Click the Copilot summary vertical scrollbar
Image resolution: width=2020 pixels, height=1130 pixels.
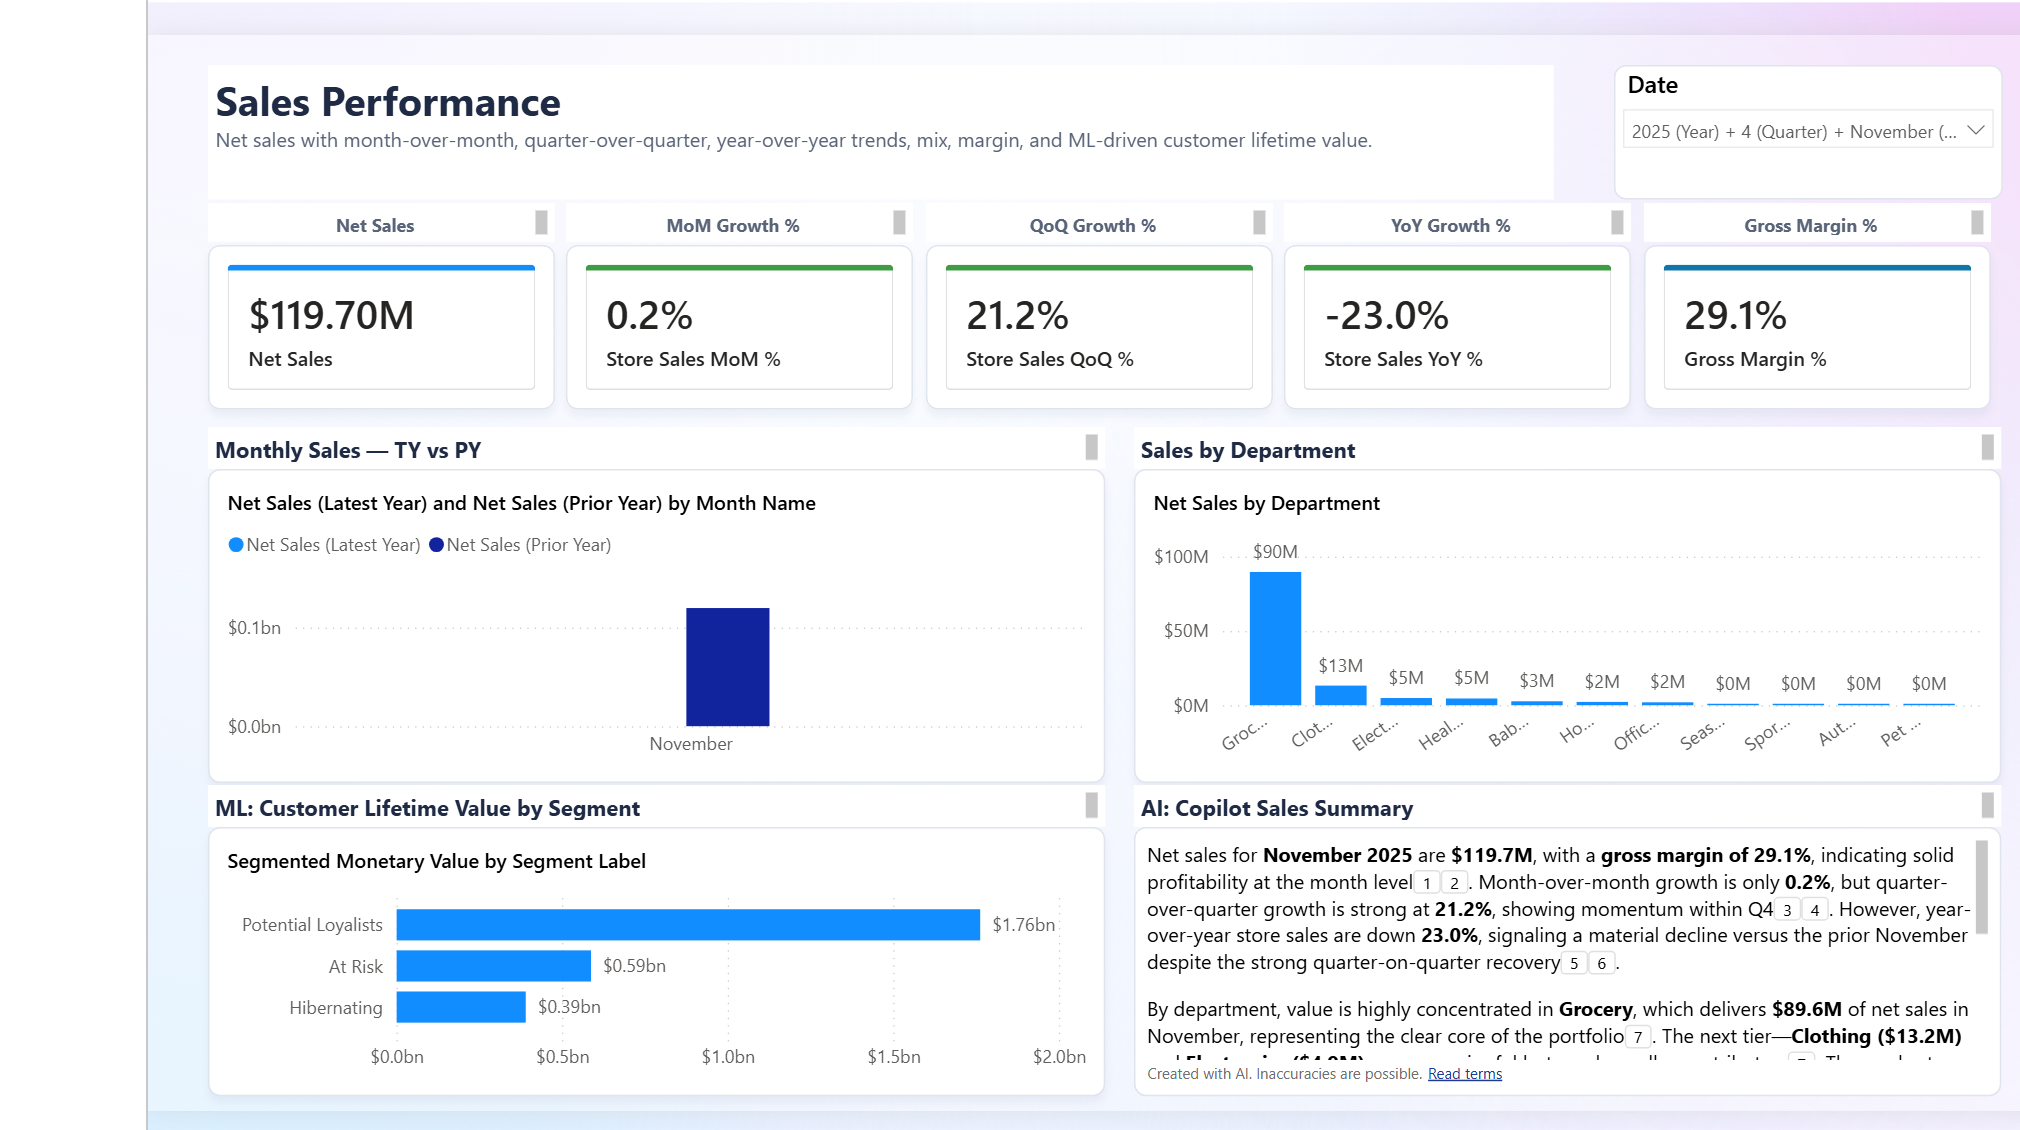click(x=1982, y=887)
